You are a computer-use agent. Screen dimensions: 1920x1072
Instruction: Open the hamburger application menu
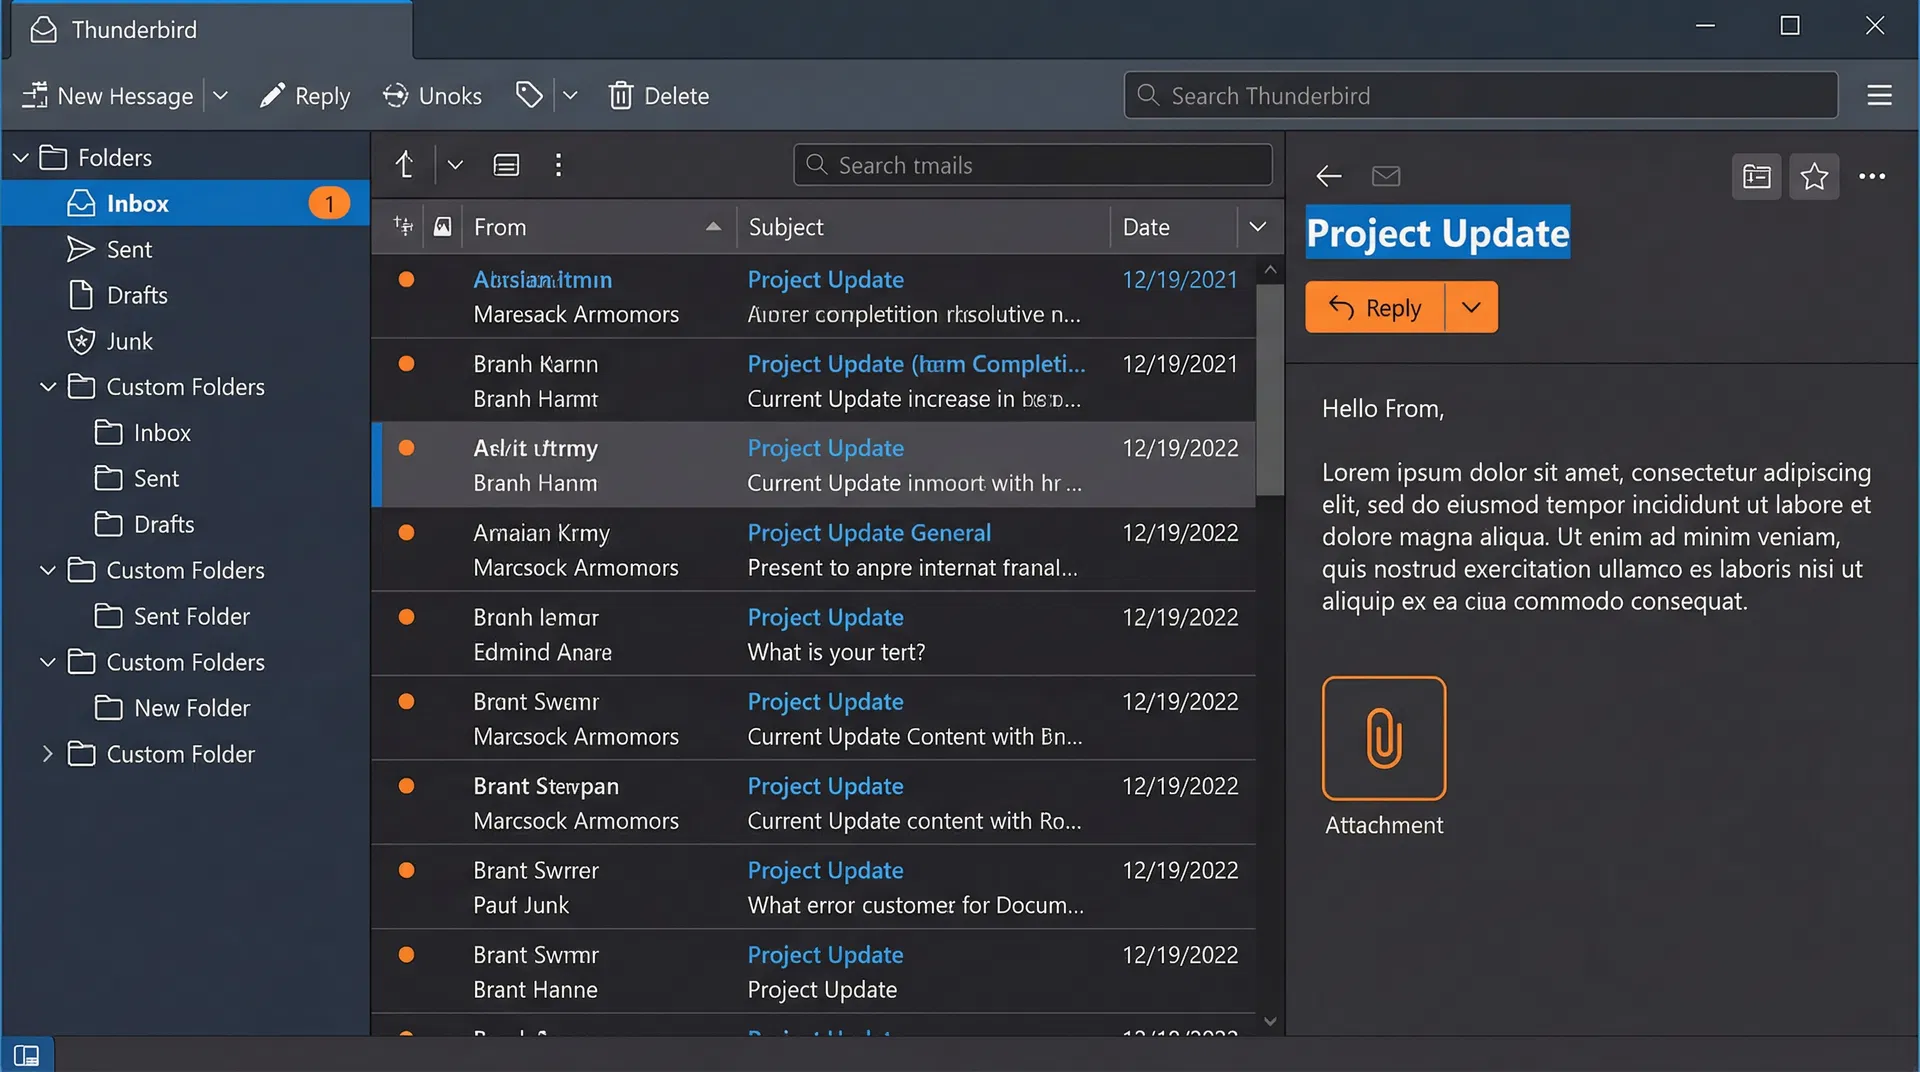click(x=1879, y=95)
